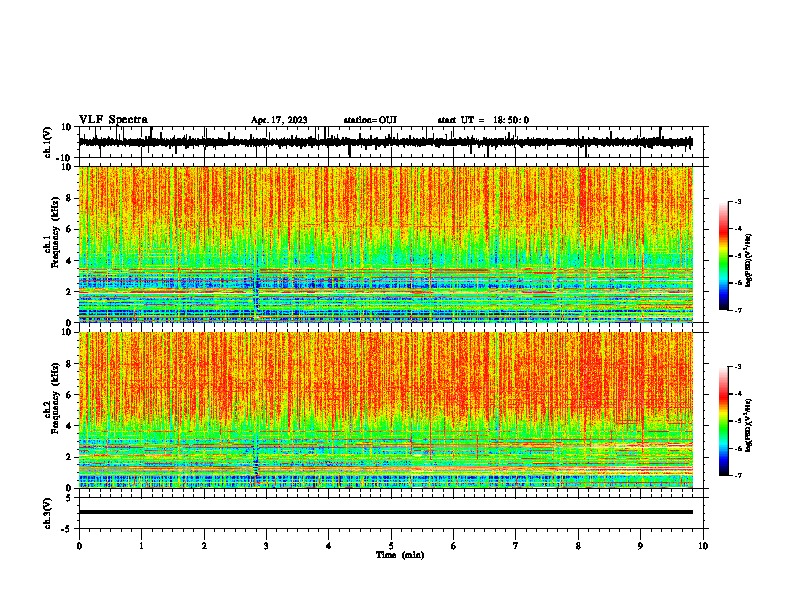
Task: Click the "8" minute tick label on Time axis
Action: [x=578, y=546]
